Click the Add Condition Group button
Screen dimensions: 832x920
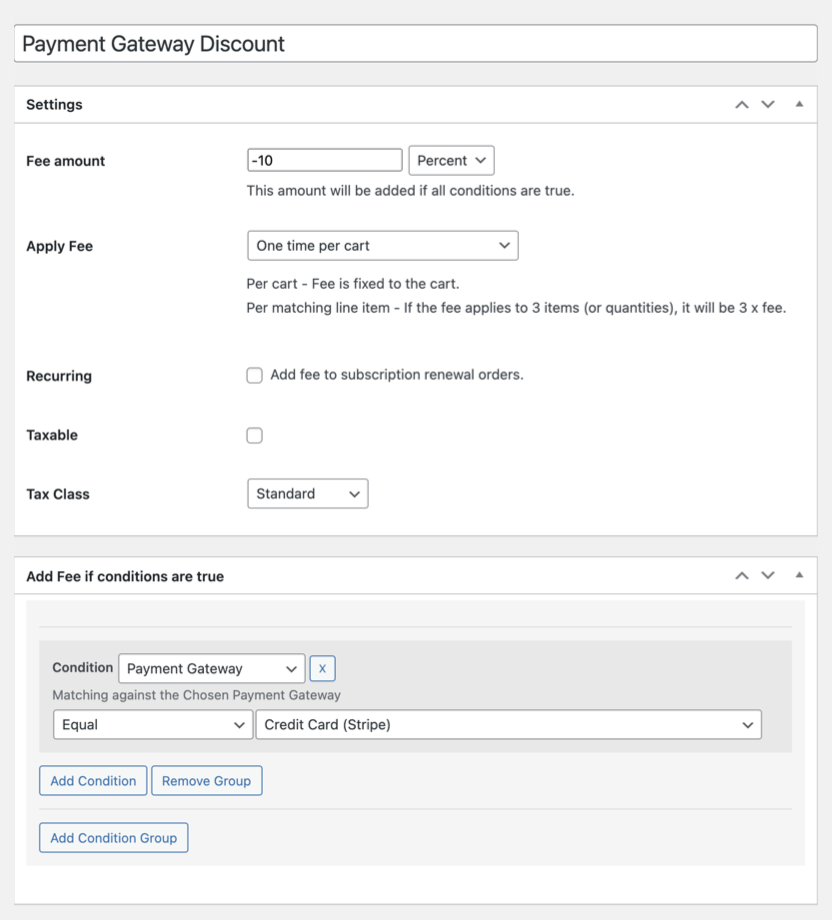click(x=113, y=838)
